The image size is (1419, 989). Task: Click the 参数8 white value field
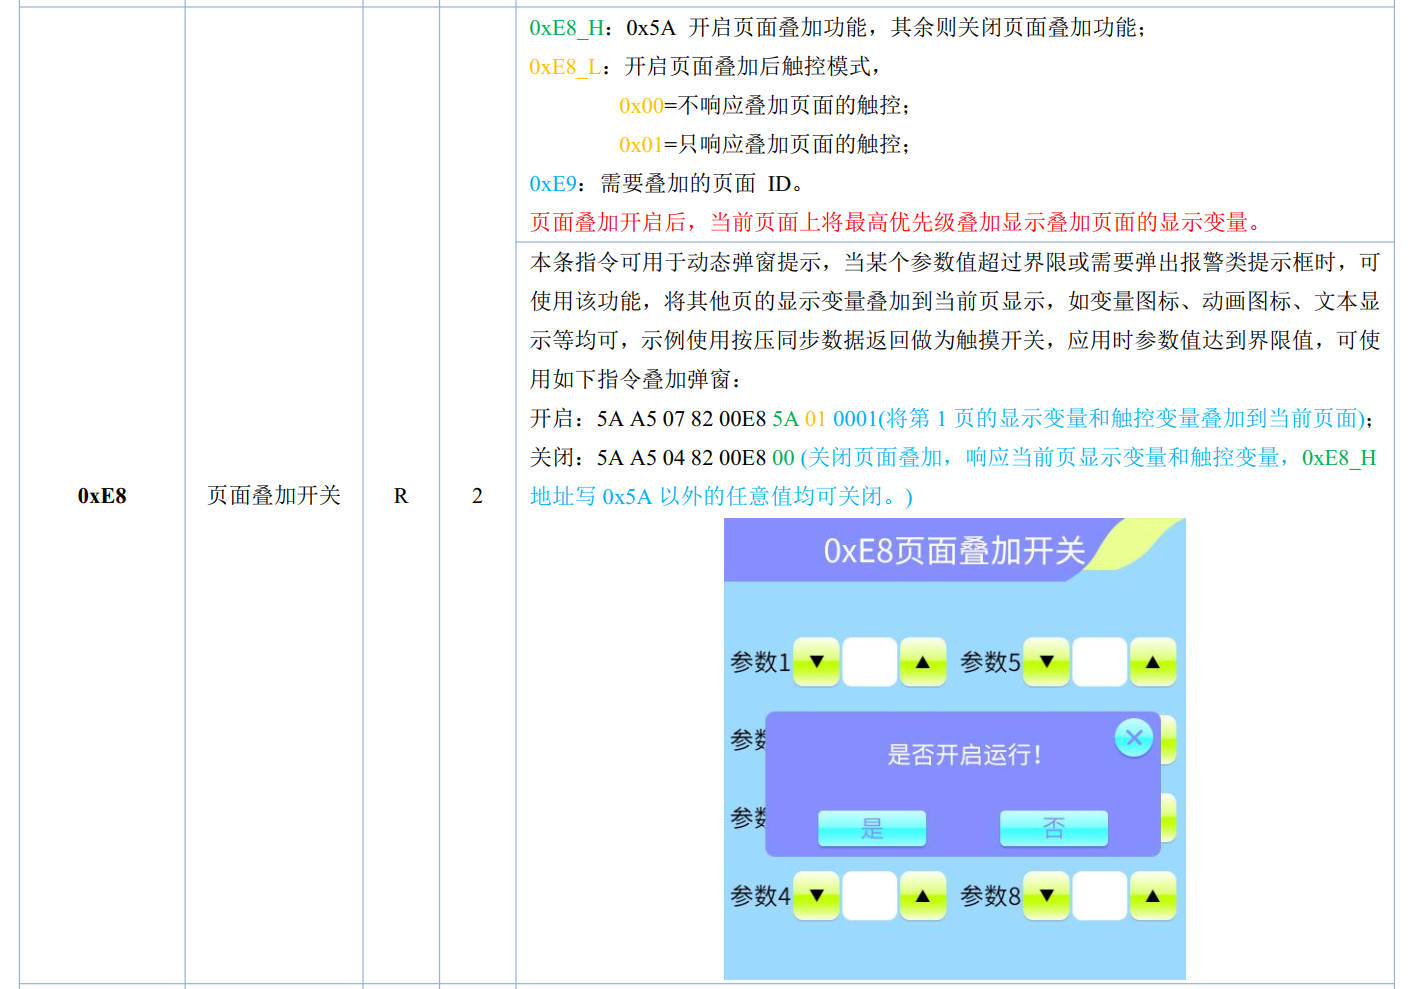tap(1099, 896)
